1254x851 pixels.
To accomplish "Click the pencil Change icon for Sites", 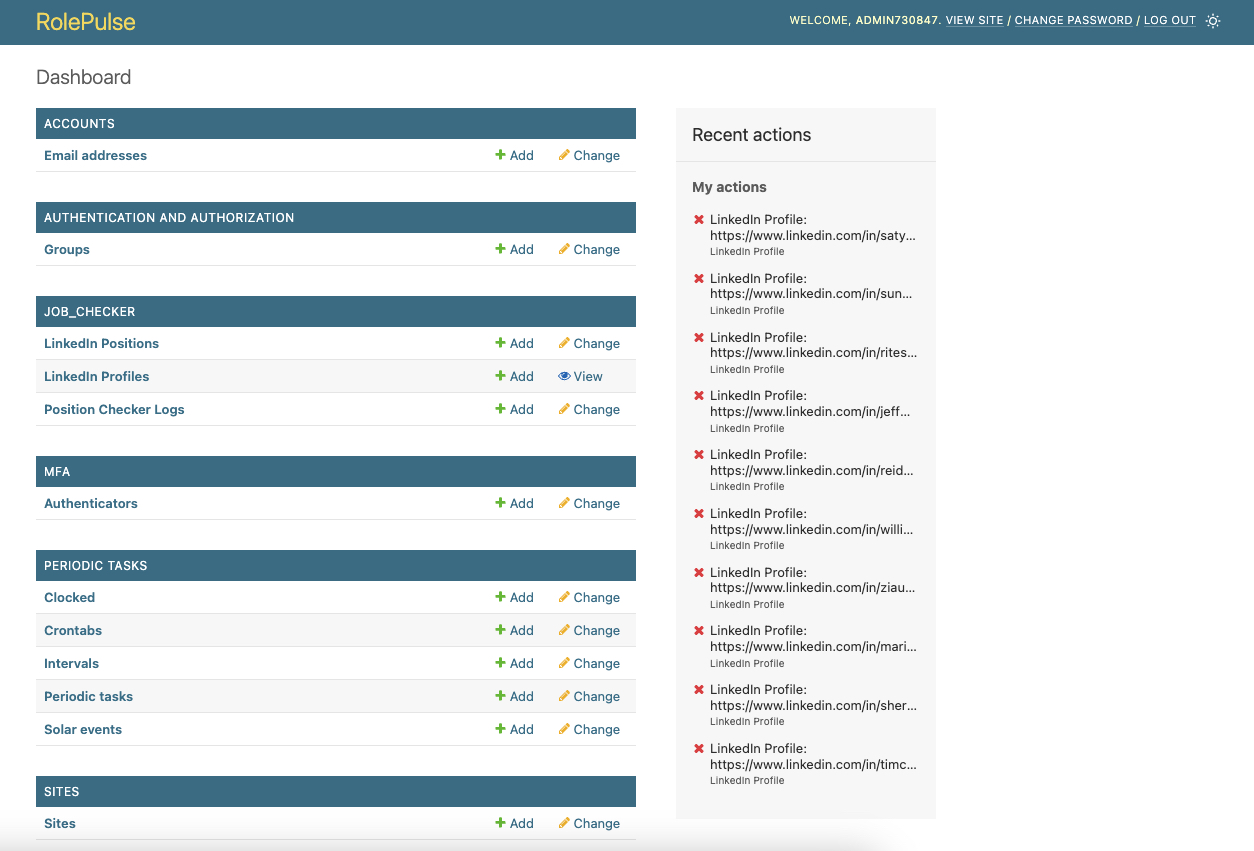I will pos(565,823).
